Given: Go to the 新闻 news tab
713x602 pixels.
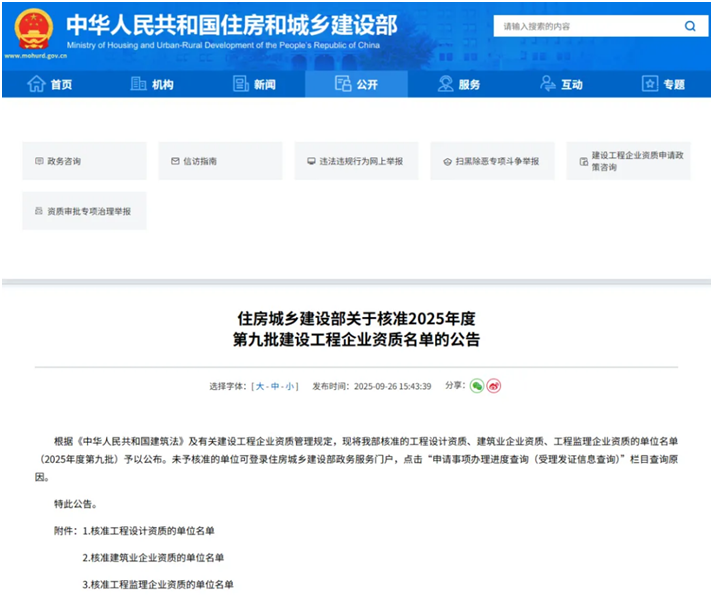Looking at the screenshot, I should tap(254, 84).
